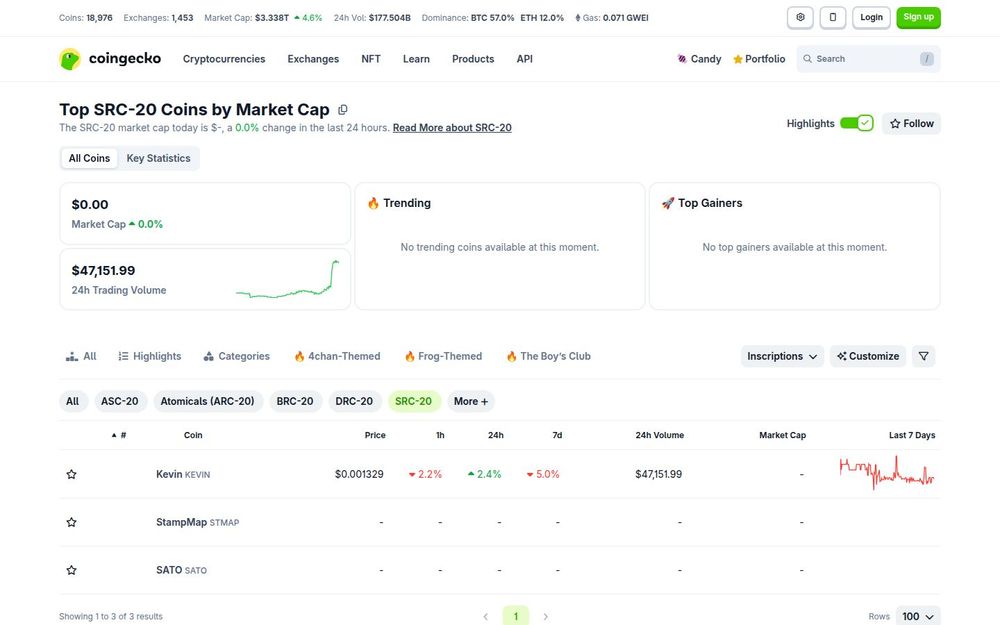Open the Inscriptions dropdown
The width and height of the screenshot is (1000, 625).
[x=782, y=356]
